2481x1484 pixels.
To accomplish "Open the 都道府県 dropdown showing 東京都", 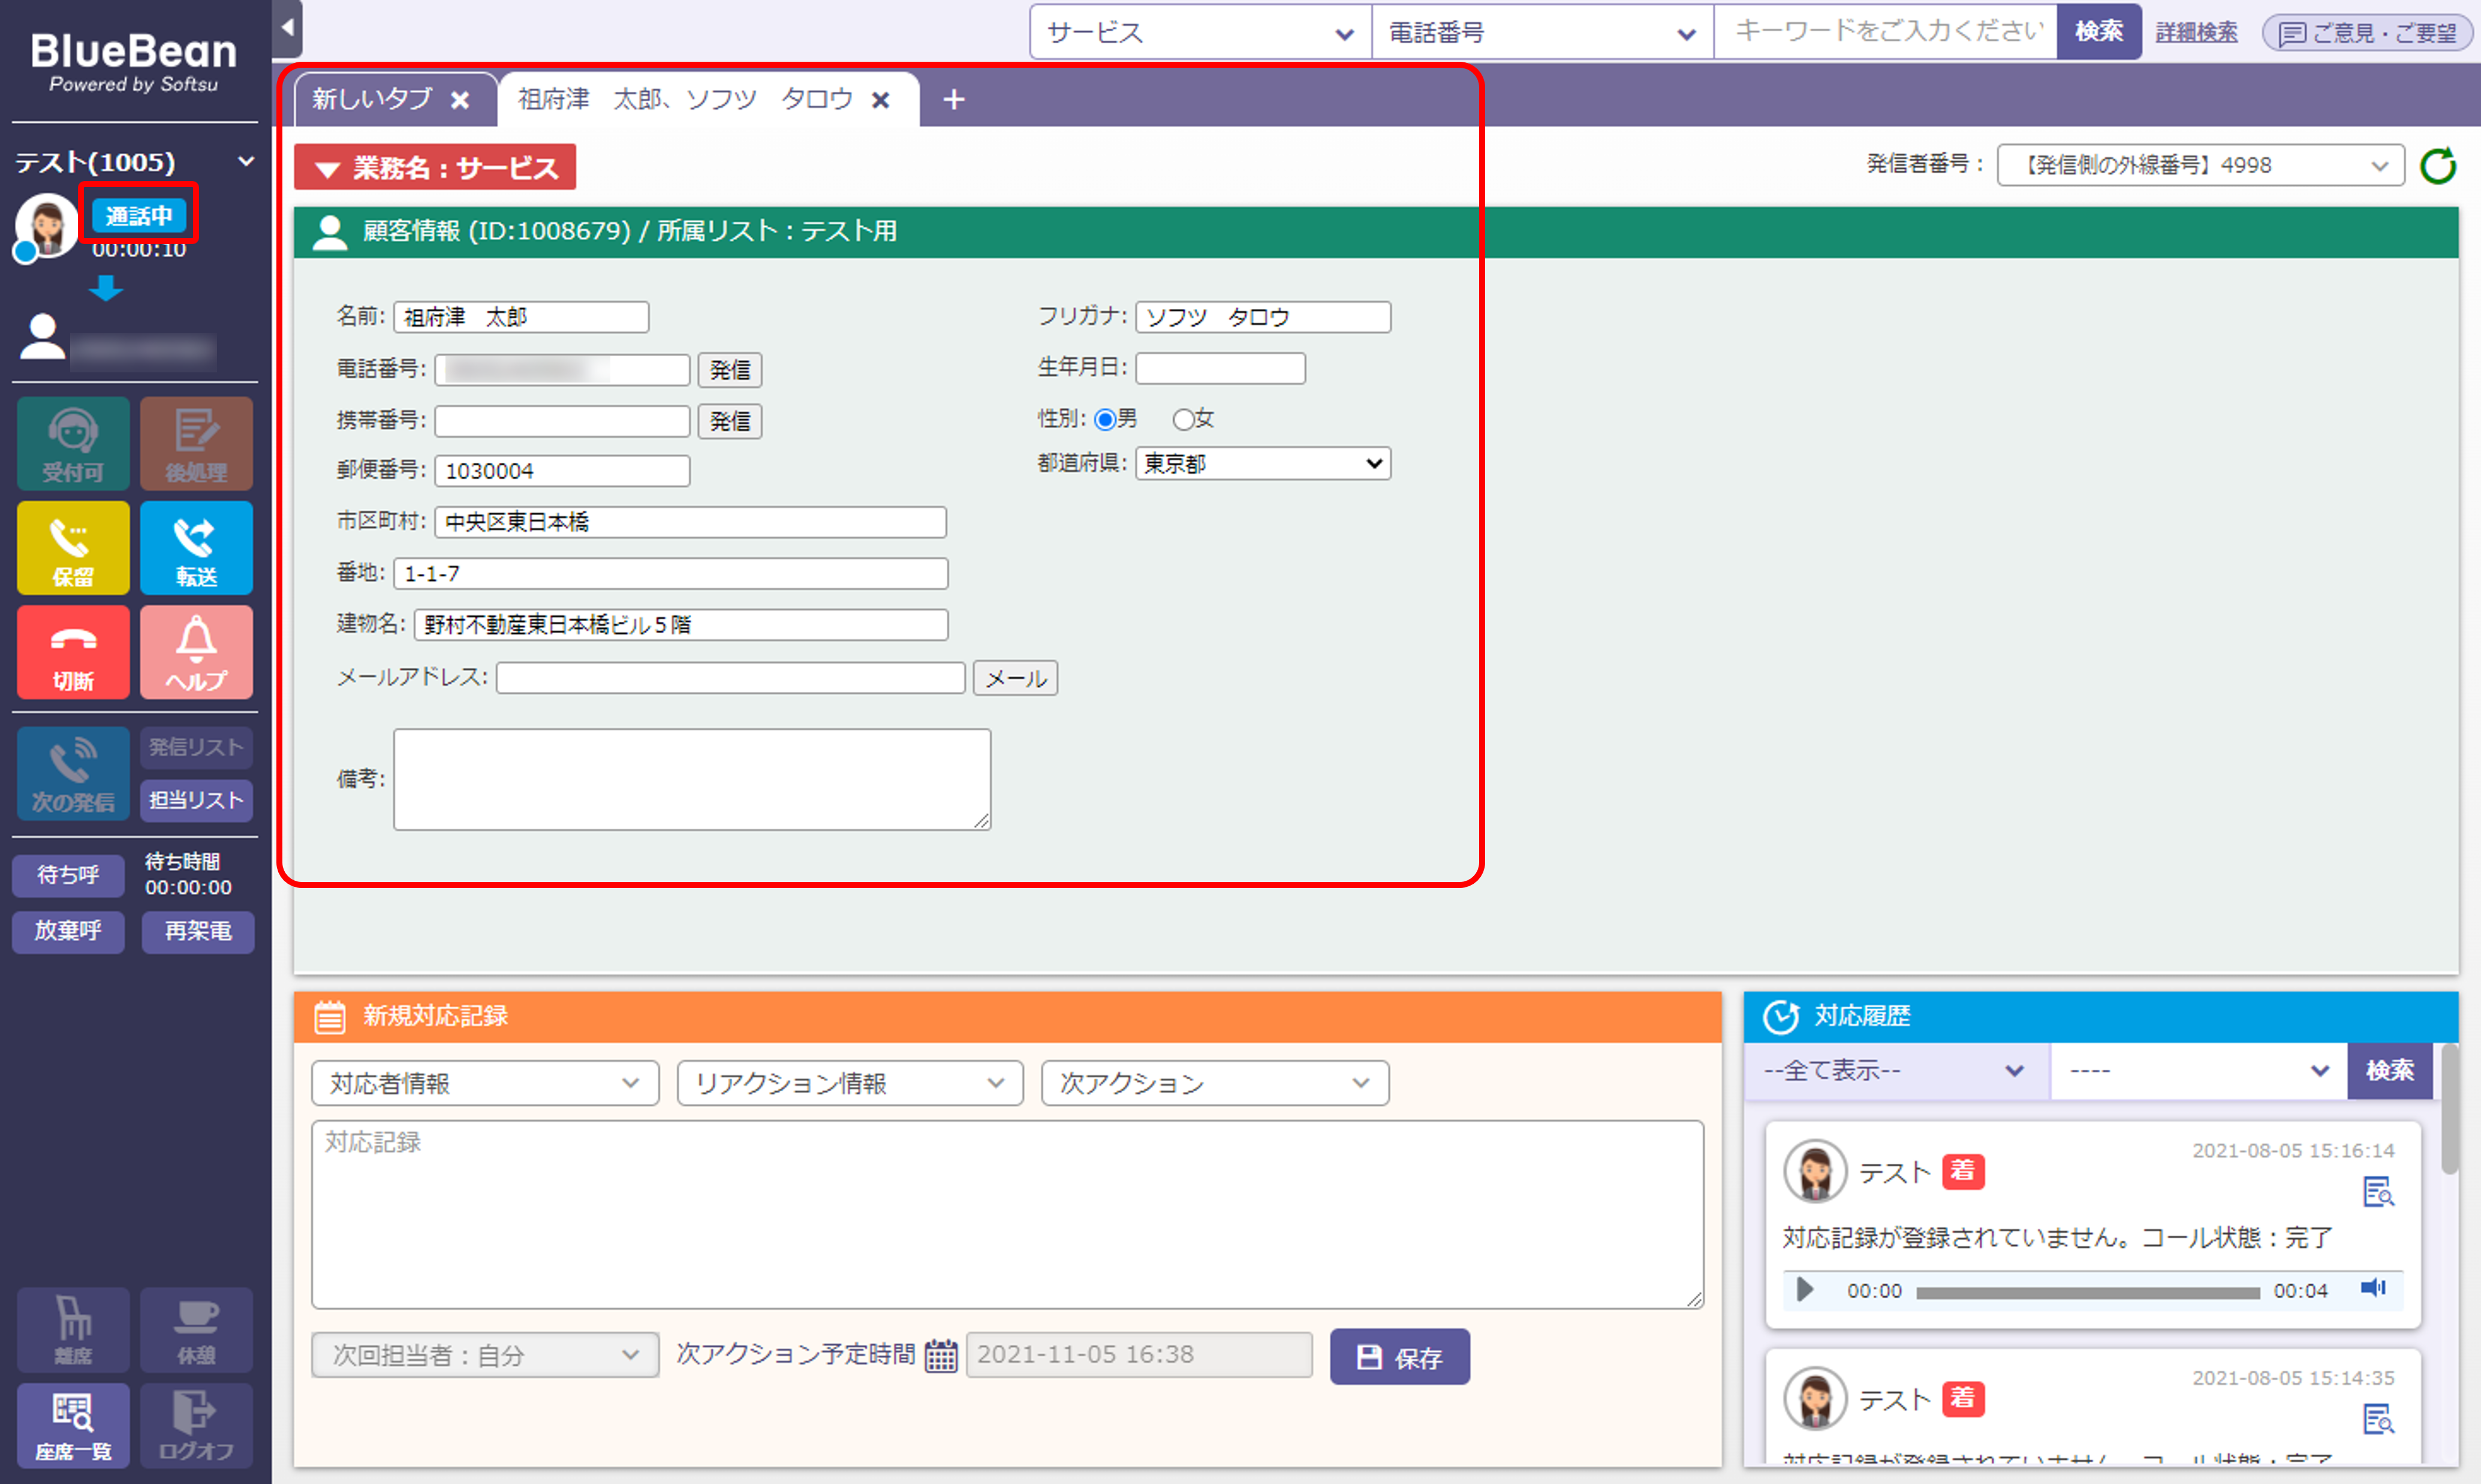I will [1262, 463].
